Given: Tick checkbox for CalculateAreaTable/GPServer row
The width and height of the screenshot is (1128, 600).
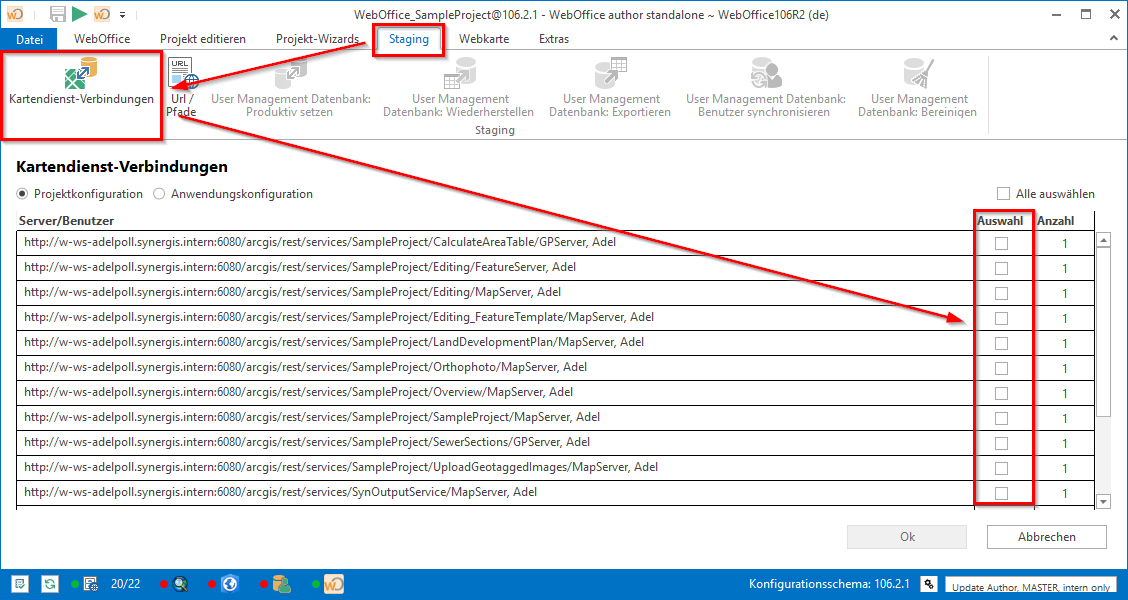Looking at the screenshot, I should (x=1001, y=243).
